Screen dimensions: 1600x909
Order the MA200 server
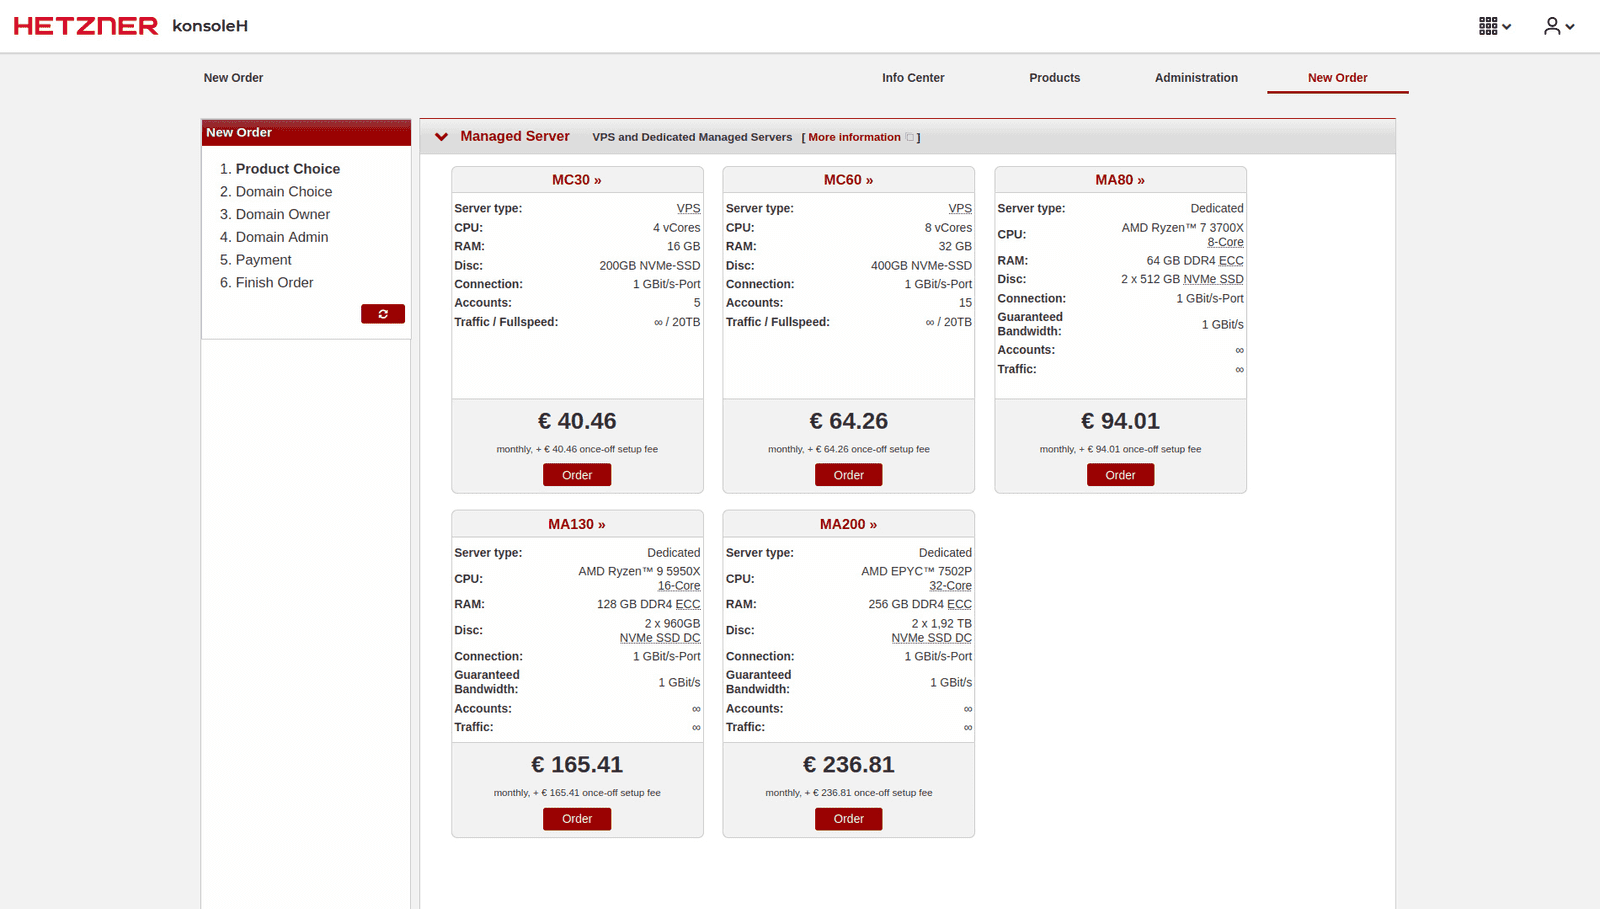(x=848, y=818)
